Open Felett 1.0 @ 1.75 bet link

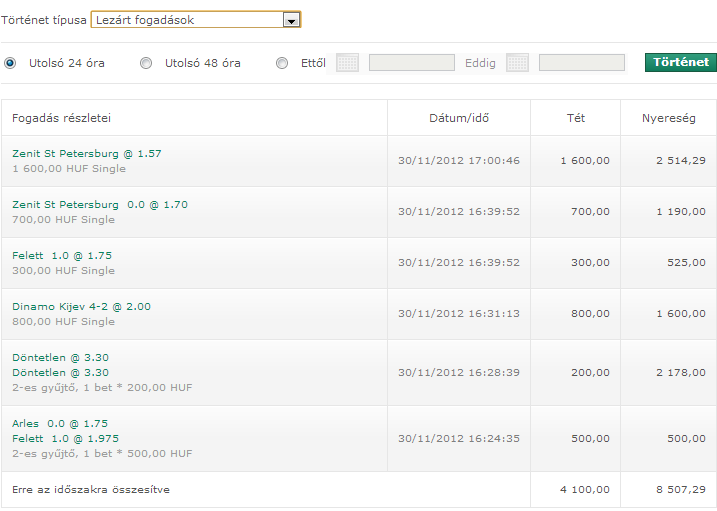coord(62,256)
